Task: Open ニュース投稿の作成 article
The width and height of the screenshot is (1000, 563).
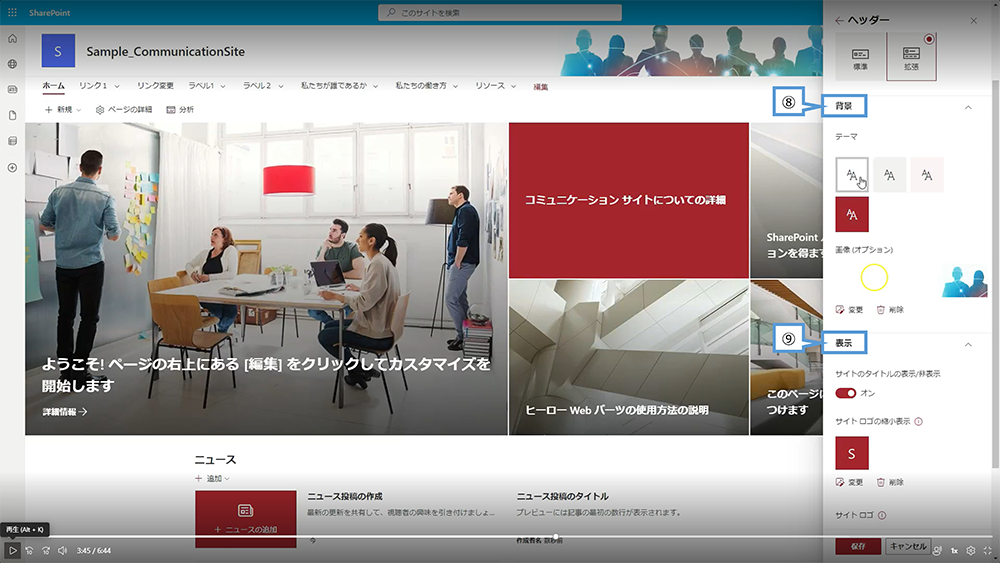Action: click(345, 496)
